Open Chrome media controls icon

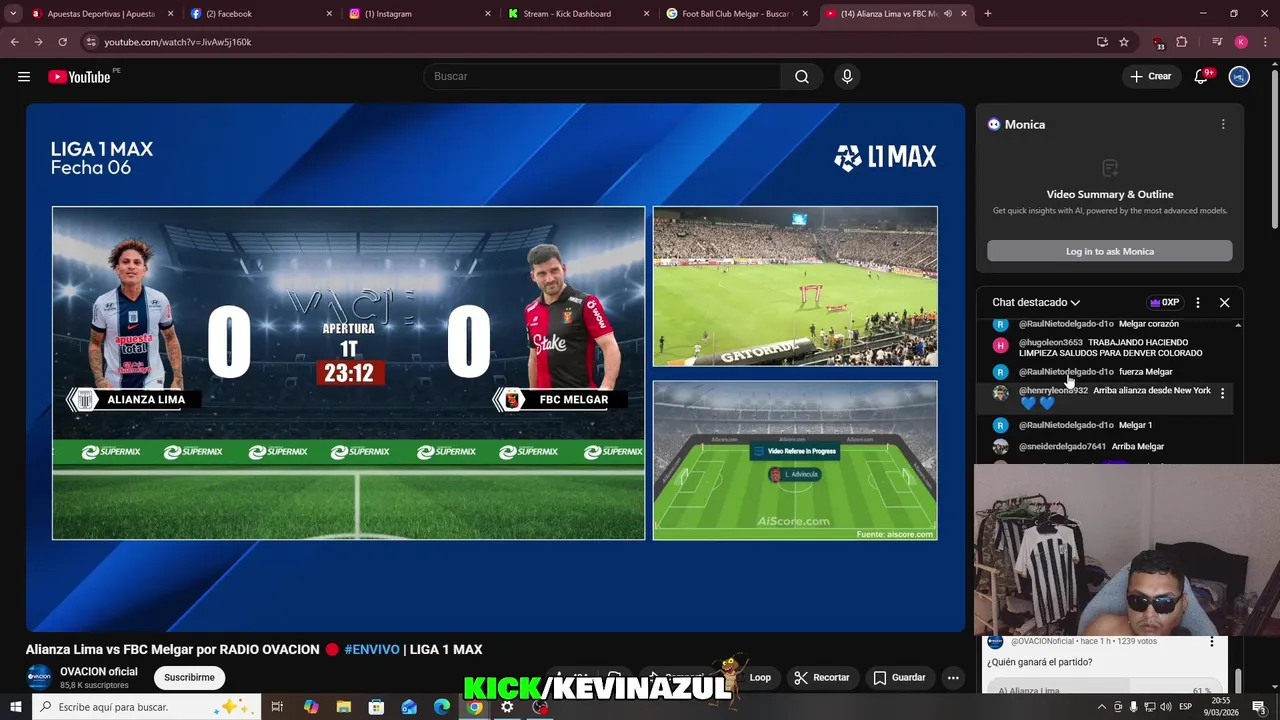[1217, 42]
